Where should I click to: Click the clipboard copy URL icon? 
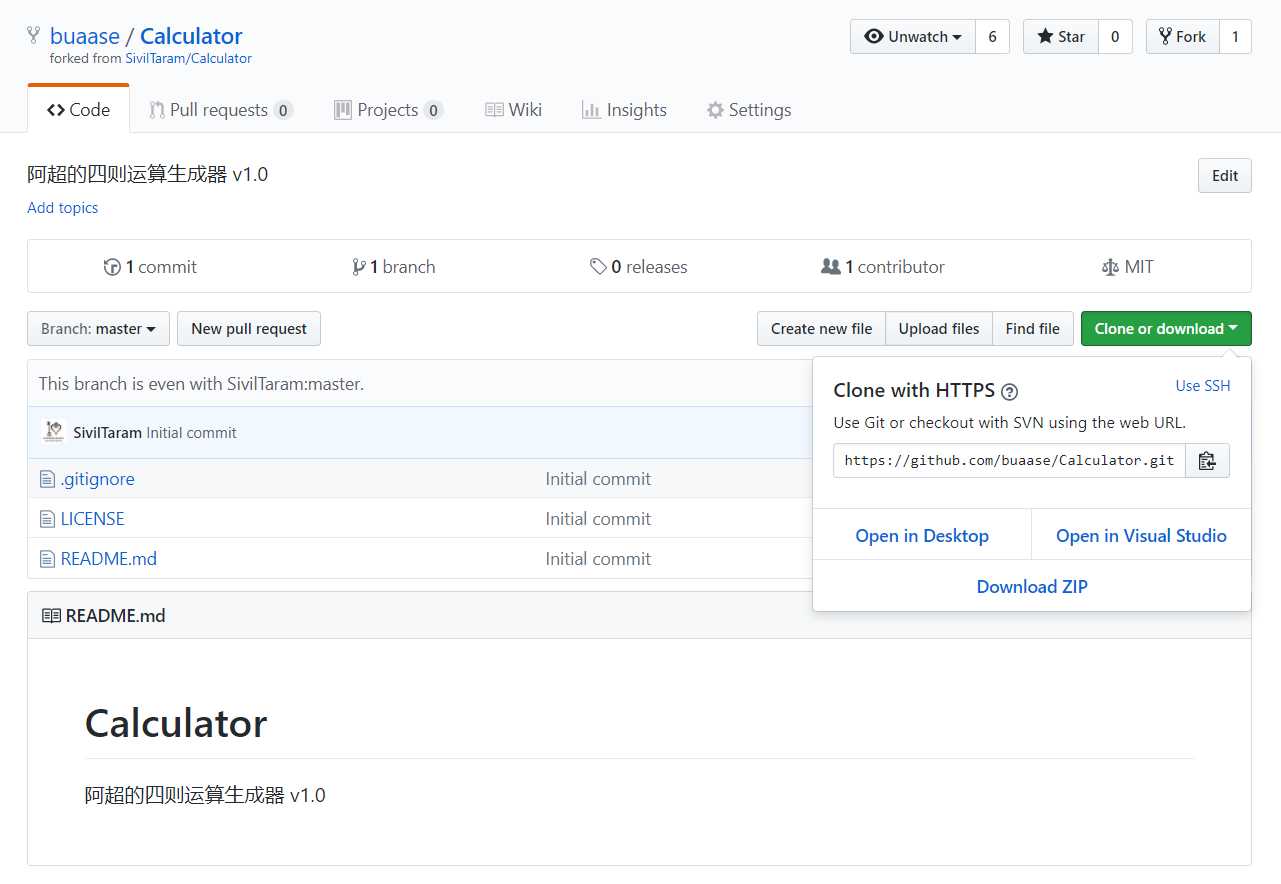pos(1207,461)
